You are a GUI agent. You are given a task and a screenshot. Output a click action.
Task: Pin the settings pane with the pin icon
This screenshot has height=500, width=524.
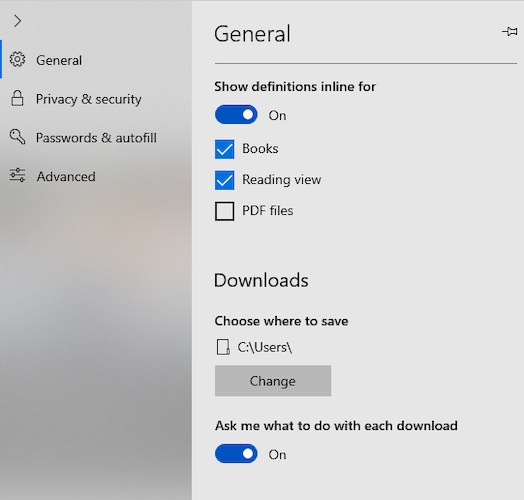510,32
